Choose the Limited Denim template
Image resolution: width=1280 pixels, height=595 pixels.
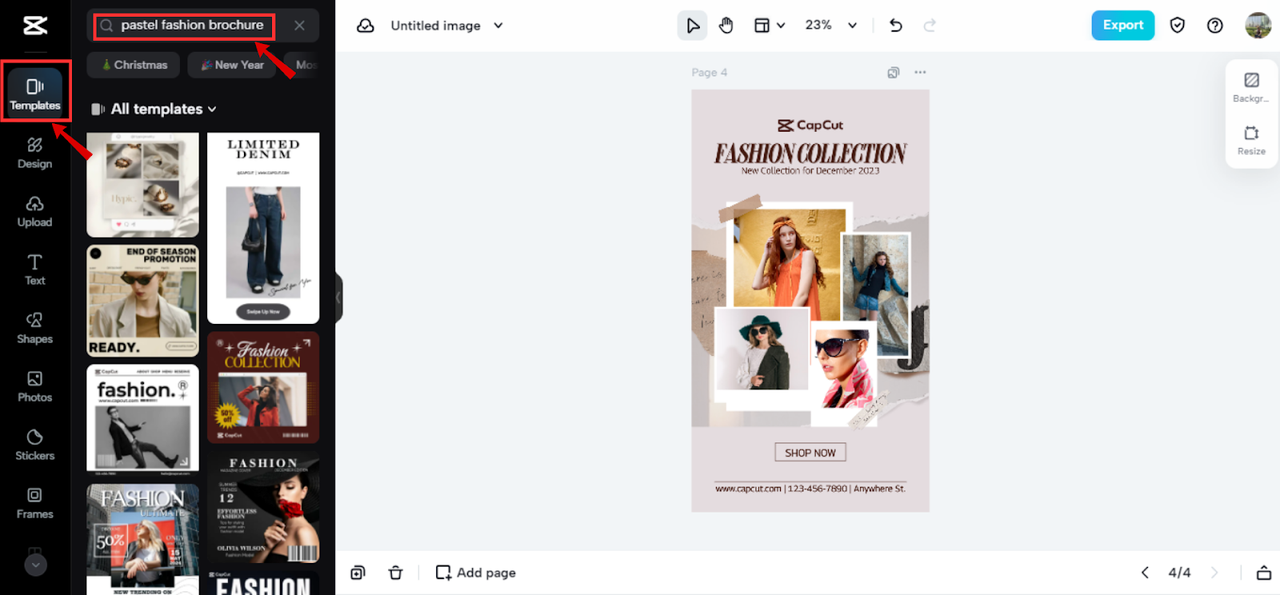pyautogui.click(x=263, y=228)
